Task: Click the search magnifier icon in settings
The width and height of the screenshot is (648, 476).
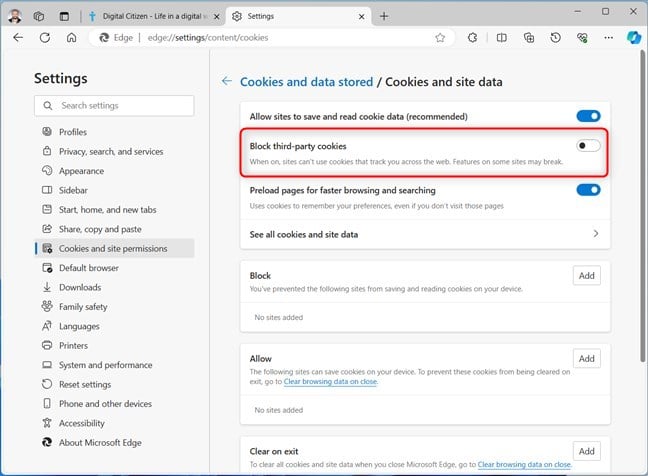Action: [x=48, y=106]
